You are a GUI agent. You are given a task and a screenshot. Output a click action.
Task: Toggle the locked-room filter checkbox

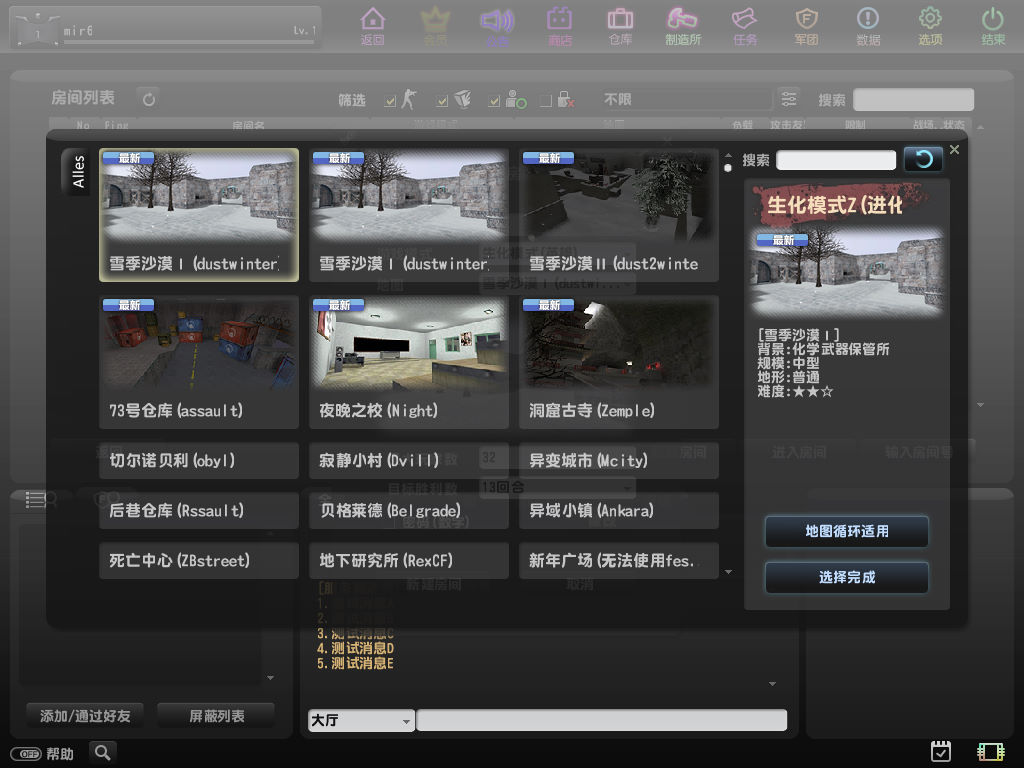coord(546,101)
